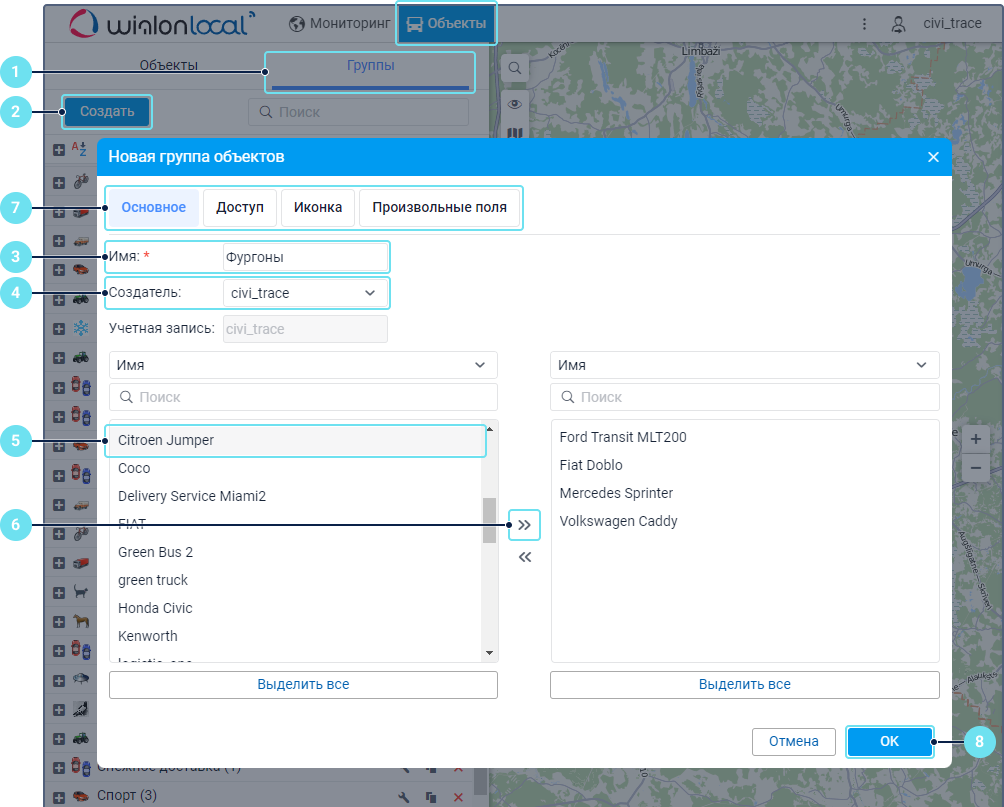This screenshot has height=807, width=1004.
Task: Click the remove-from-group double left arrow
Action: (524, 558)
